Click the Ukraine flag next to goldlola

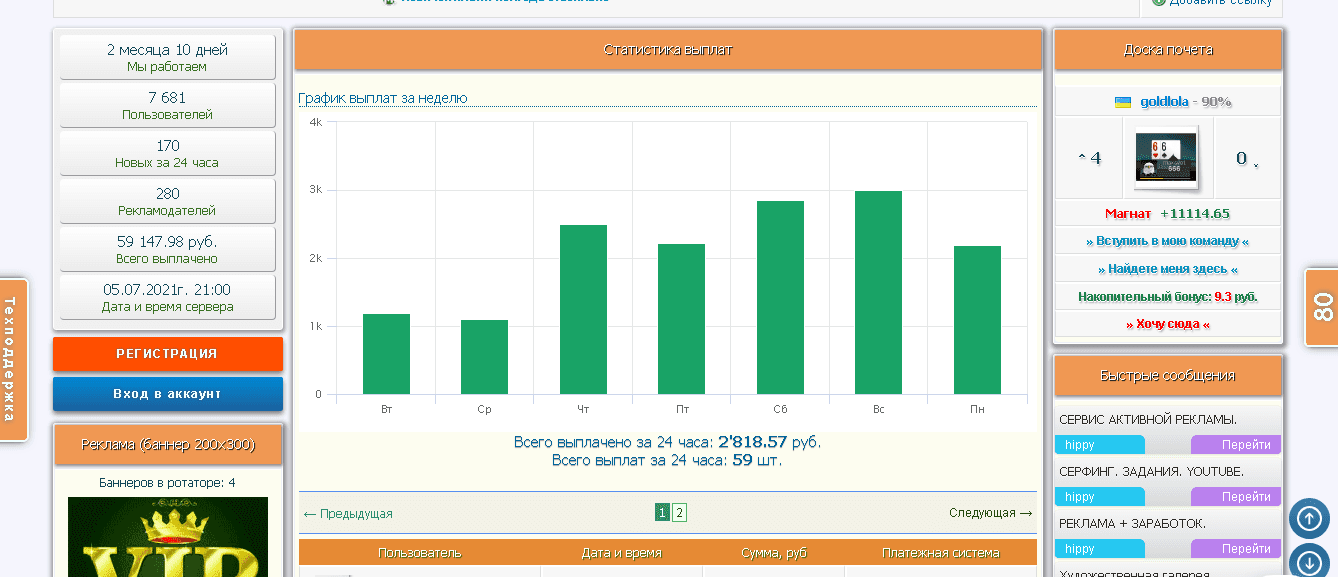[1123, 102]
